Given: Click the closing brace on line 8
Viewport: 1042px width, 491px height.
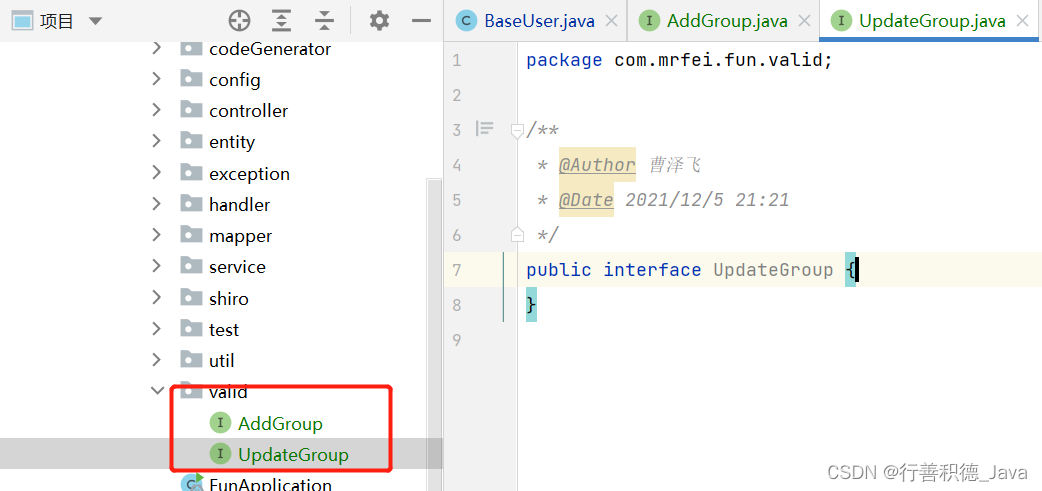Looking at the screenshot, I should [531, 304].
